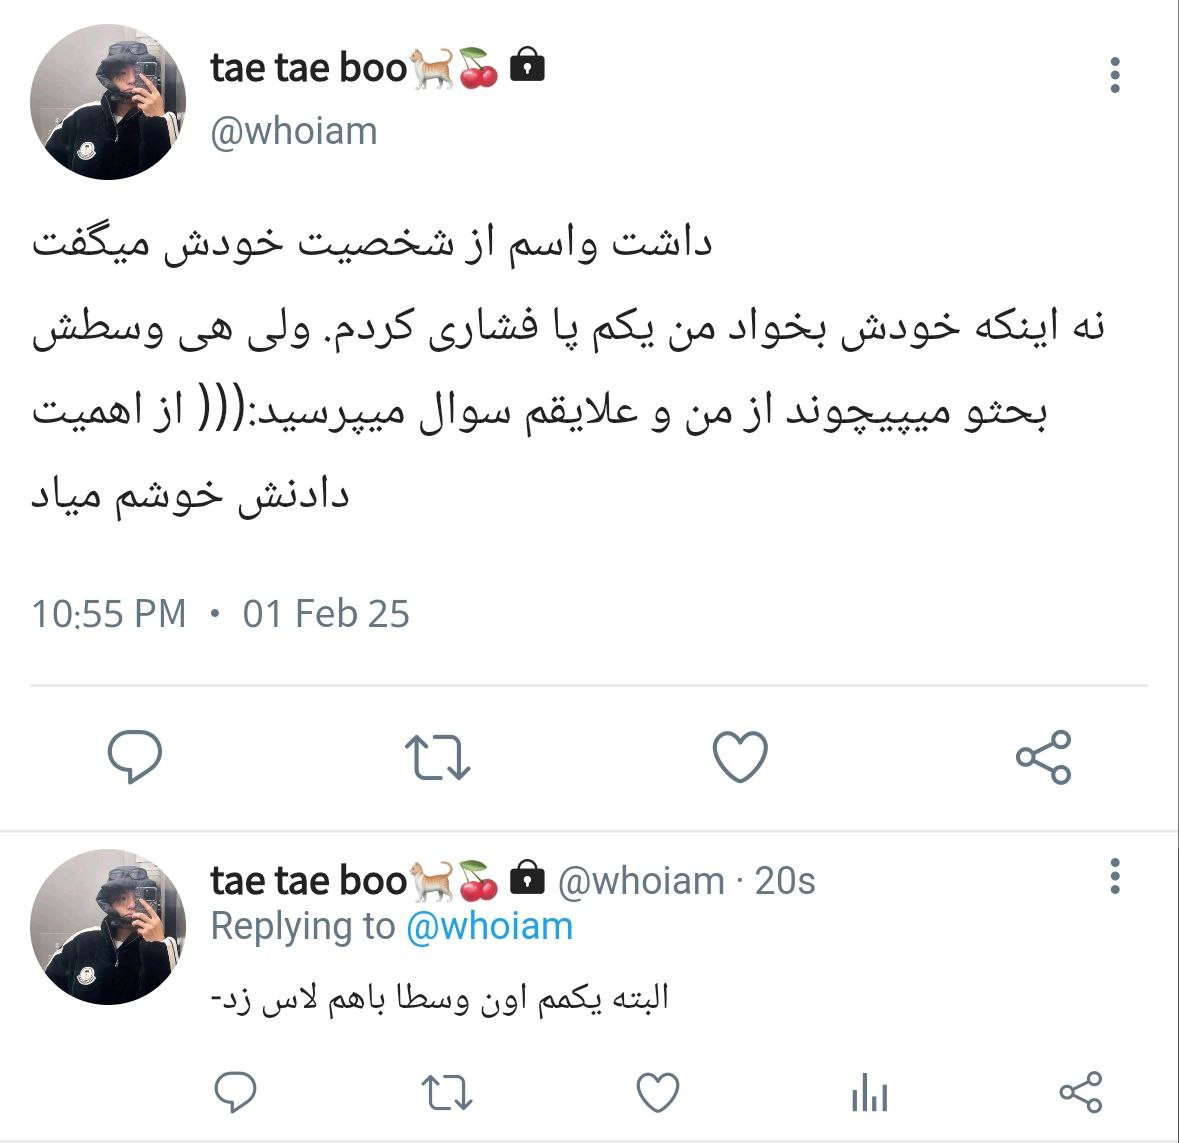Open the main tweet author's profile picture
The image size is (1179, 1143).
coord(108,102)
